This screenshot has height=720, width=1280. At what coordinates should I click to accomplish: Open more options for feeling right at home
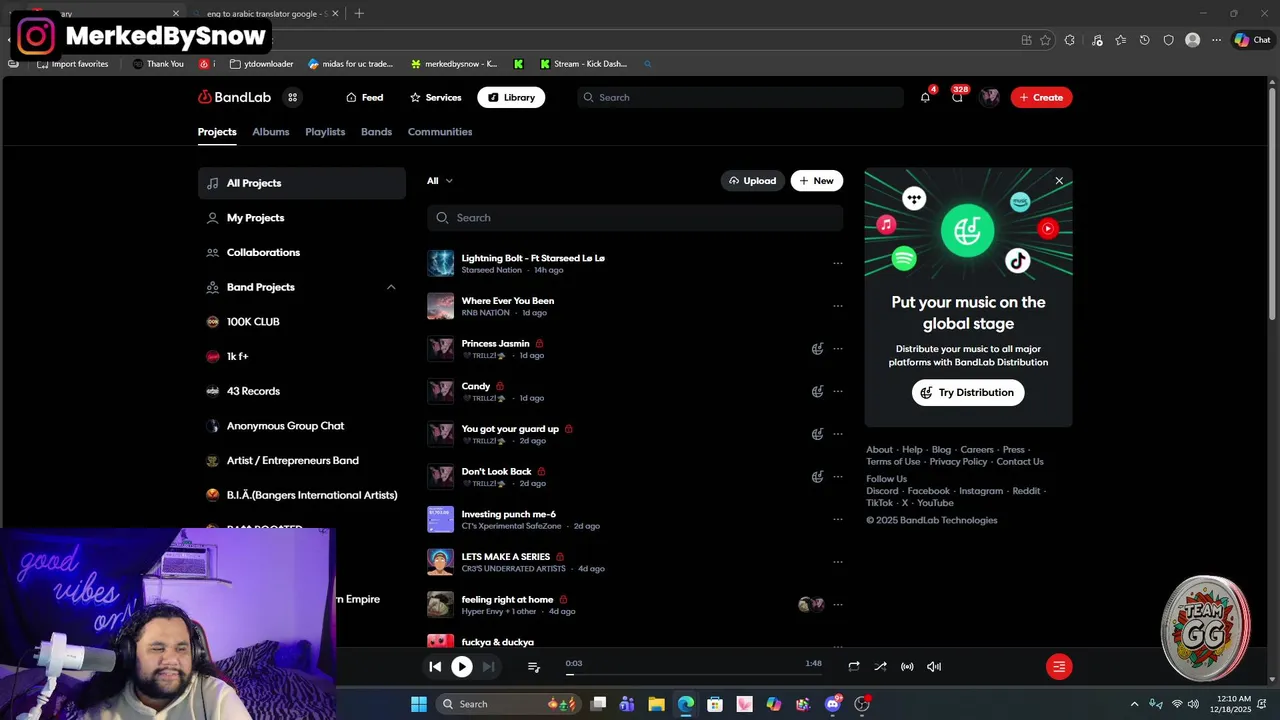point(838,604)
